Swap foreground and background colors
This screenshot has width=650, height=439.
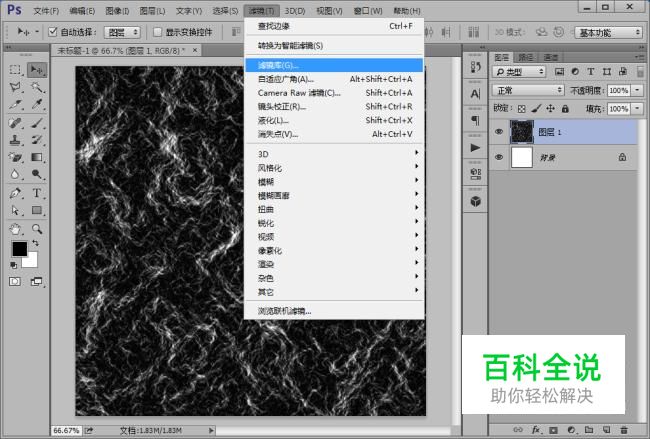pyautogui.click(x=35, y=243)
